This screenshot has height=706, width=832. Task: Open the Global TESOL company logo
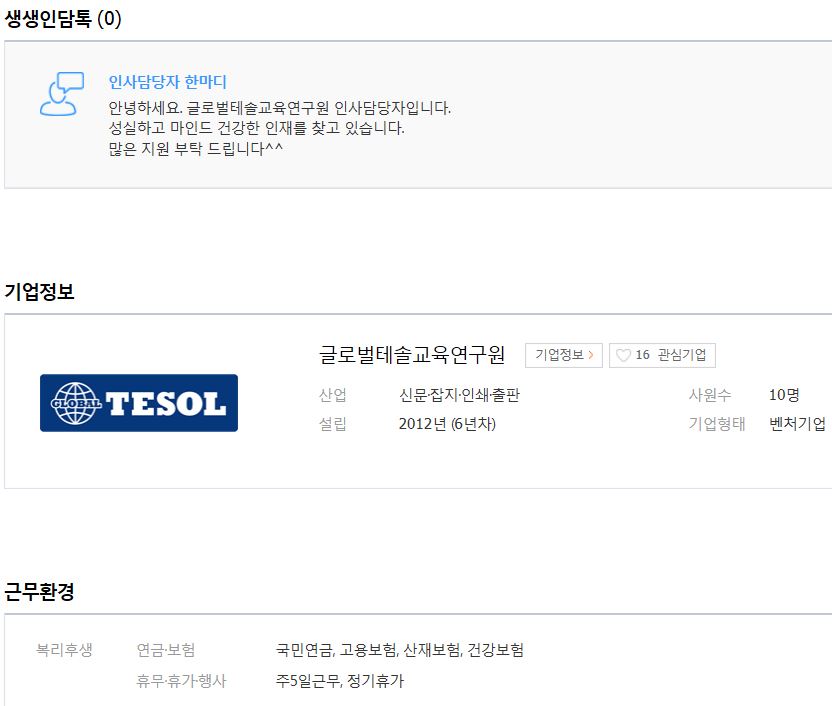(139, 403)
